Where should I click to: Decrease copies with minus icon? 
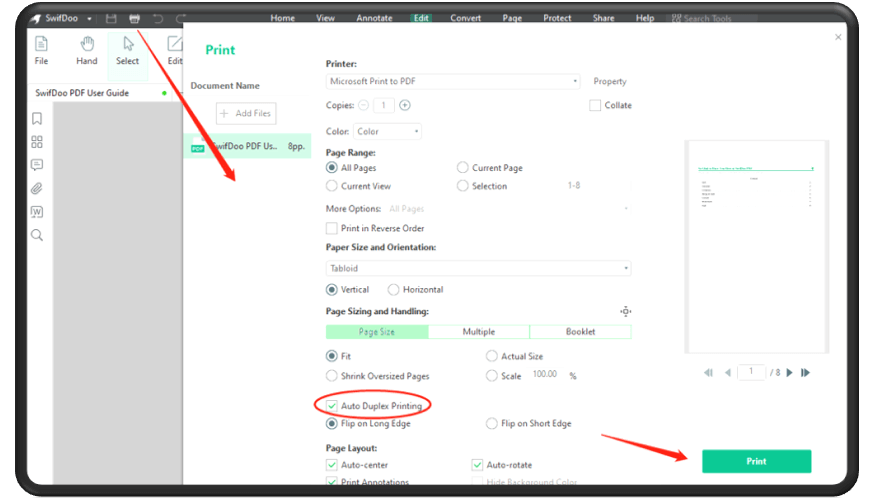pos(363,105)
